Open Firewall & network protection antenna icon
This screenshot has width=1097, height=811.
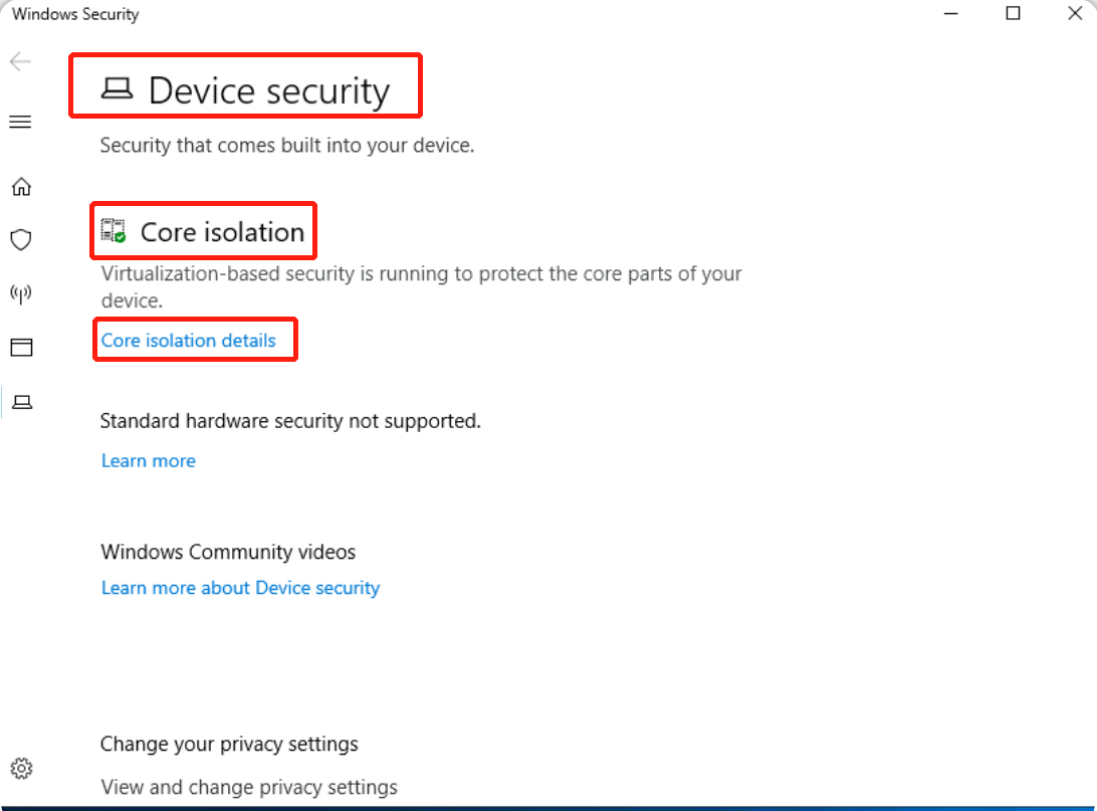pyautogui.click(x=21, y=294)
